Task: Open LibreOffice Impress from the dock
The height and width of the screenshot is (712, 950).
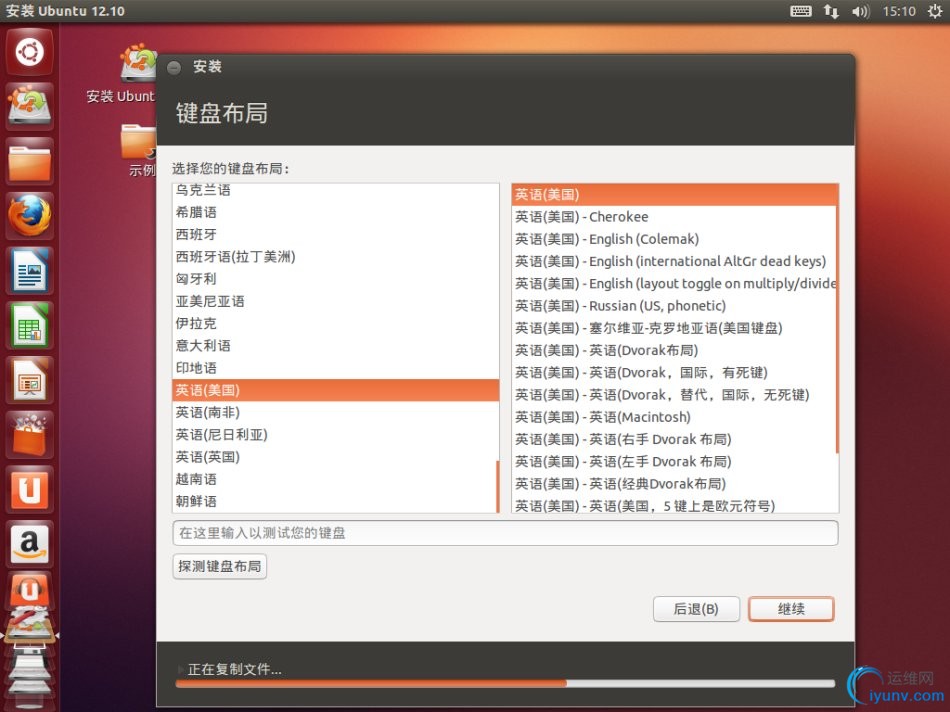Action: (x=30, y=380)
